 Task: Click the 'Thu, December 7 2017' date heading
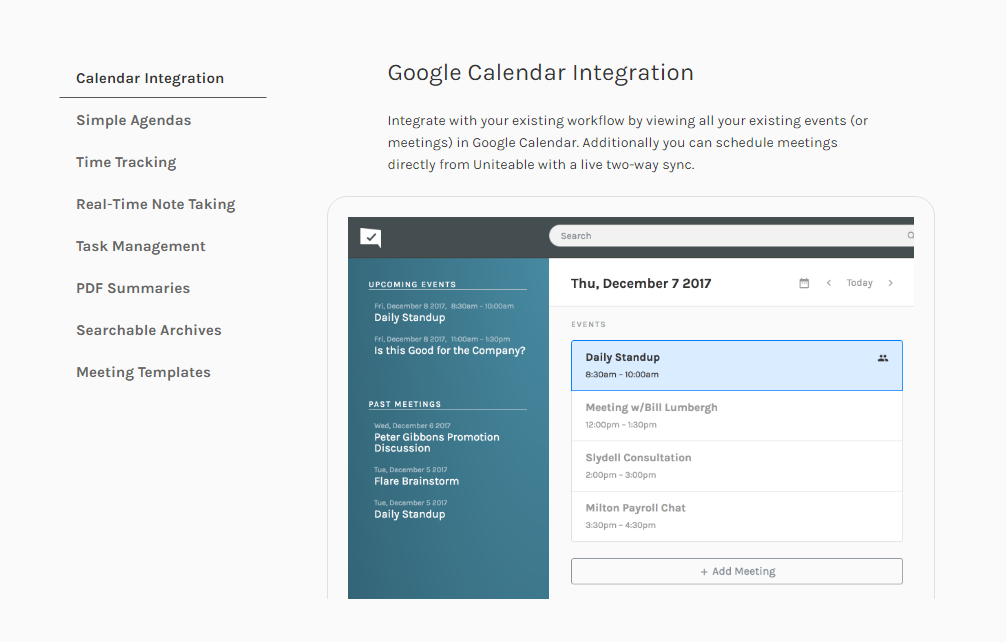click(x=641, y=283)
